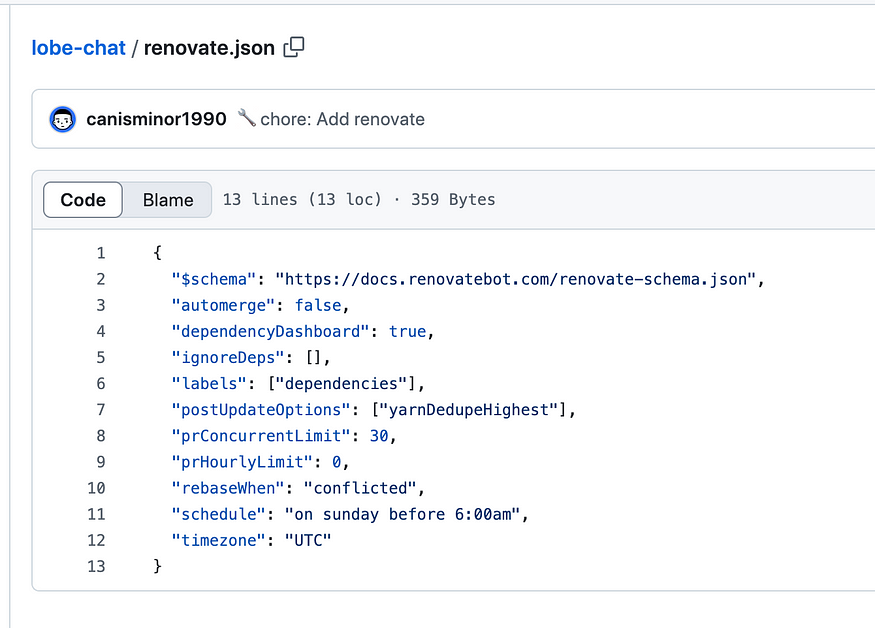The image size is (875, 628).
Task: Click the "UTC" string value
Action: pyautogui.click(x=308, y=540)
